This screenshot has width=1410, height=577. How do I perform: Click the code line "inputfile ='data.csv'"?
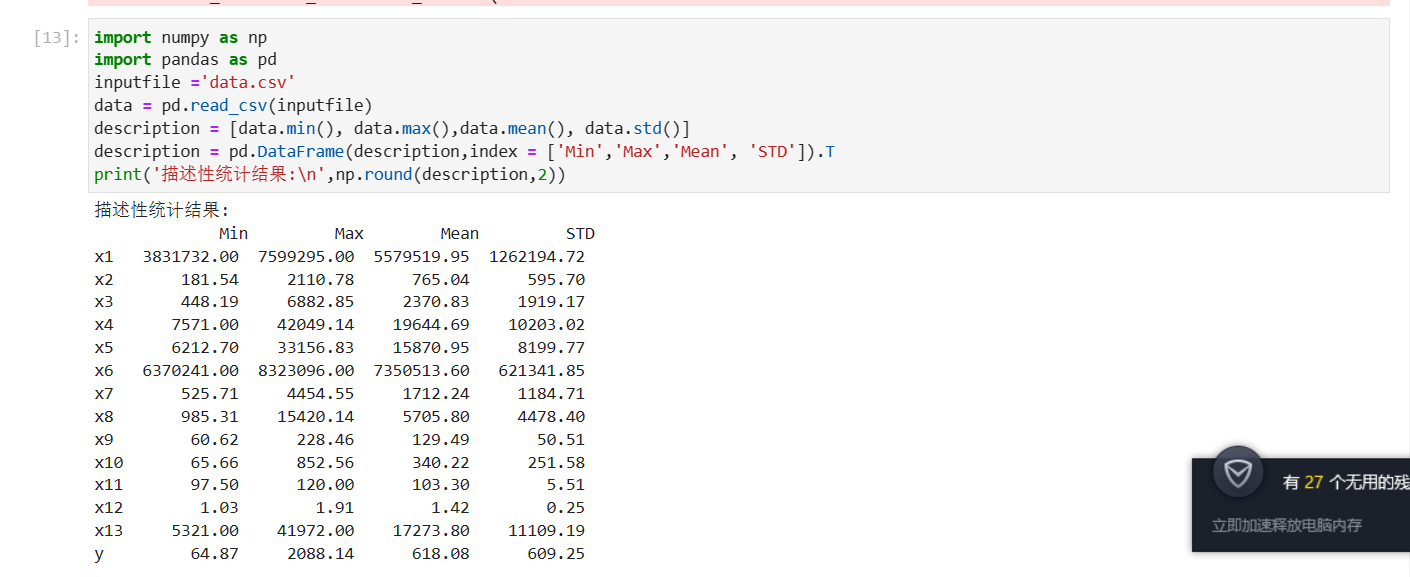(195, 83)
